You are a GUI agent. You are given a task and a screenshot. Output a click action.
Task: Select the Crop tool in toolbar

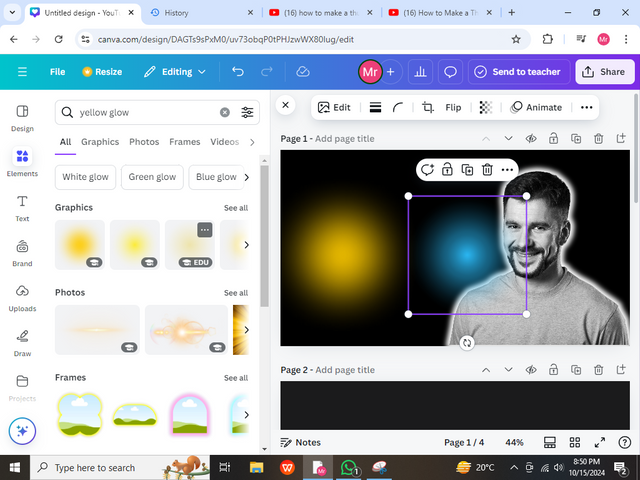pos(427,107)
